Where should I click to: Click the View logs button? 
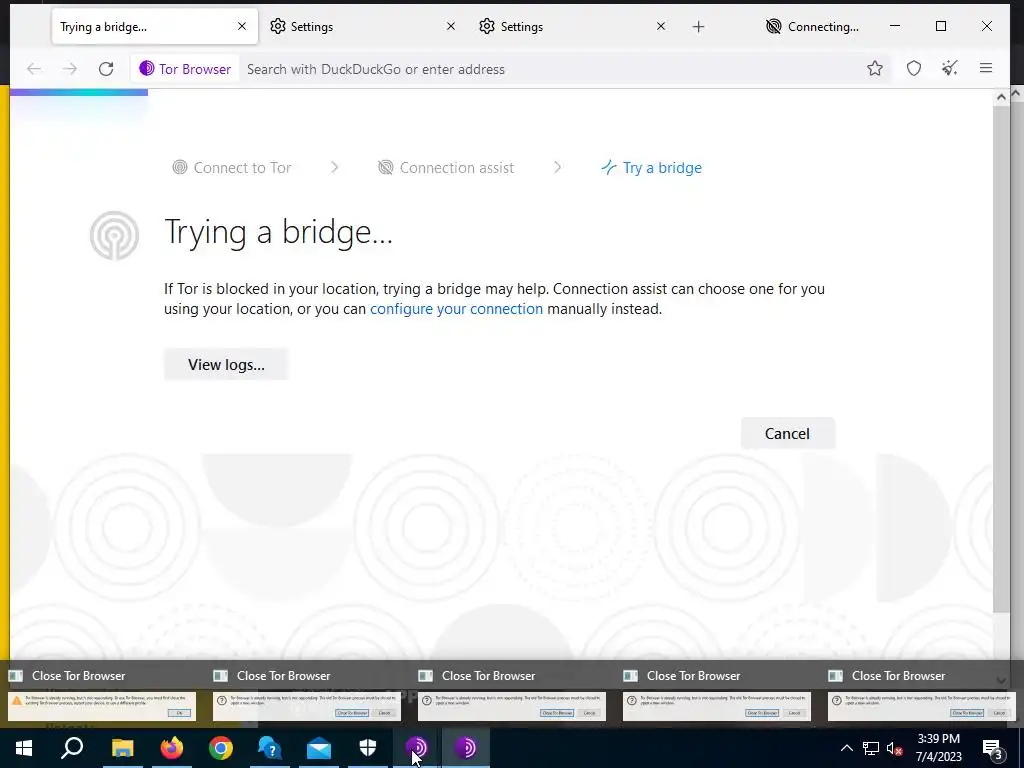[x=226, y=364]
